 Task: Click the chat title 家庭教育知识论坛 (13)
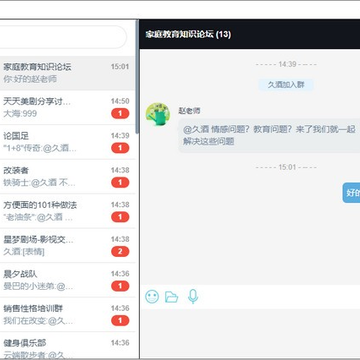click(188, 34)
